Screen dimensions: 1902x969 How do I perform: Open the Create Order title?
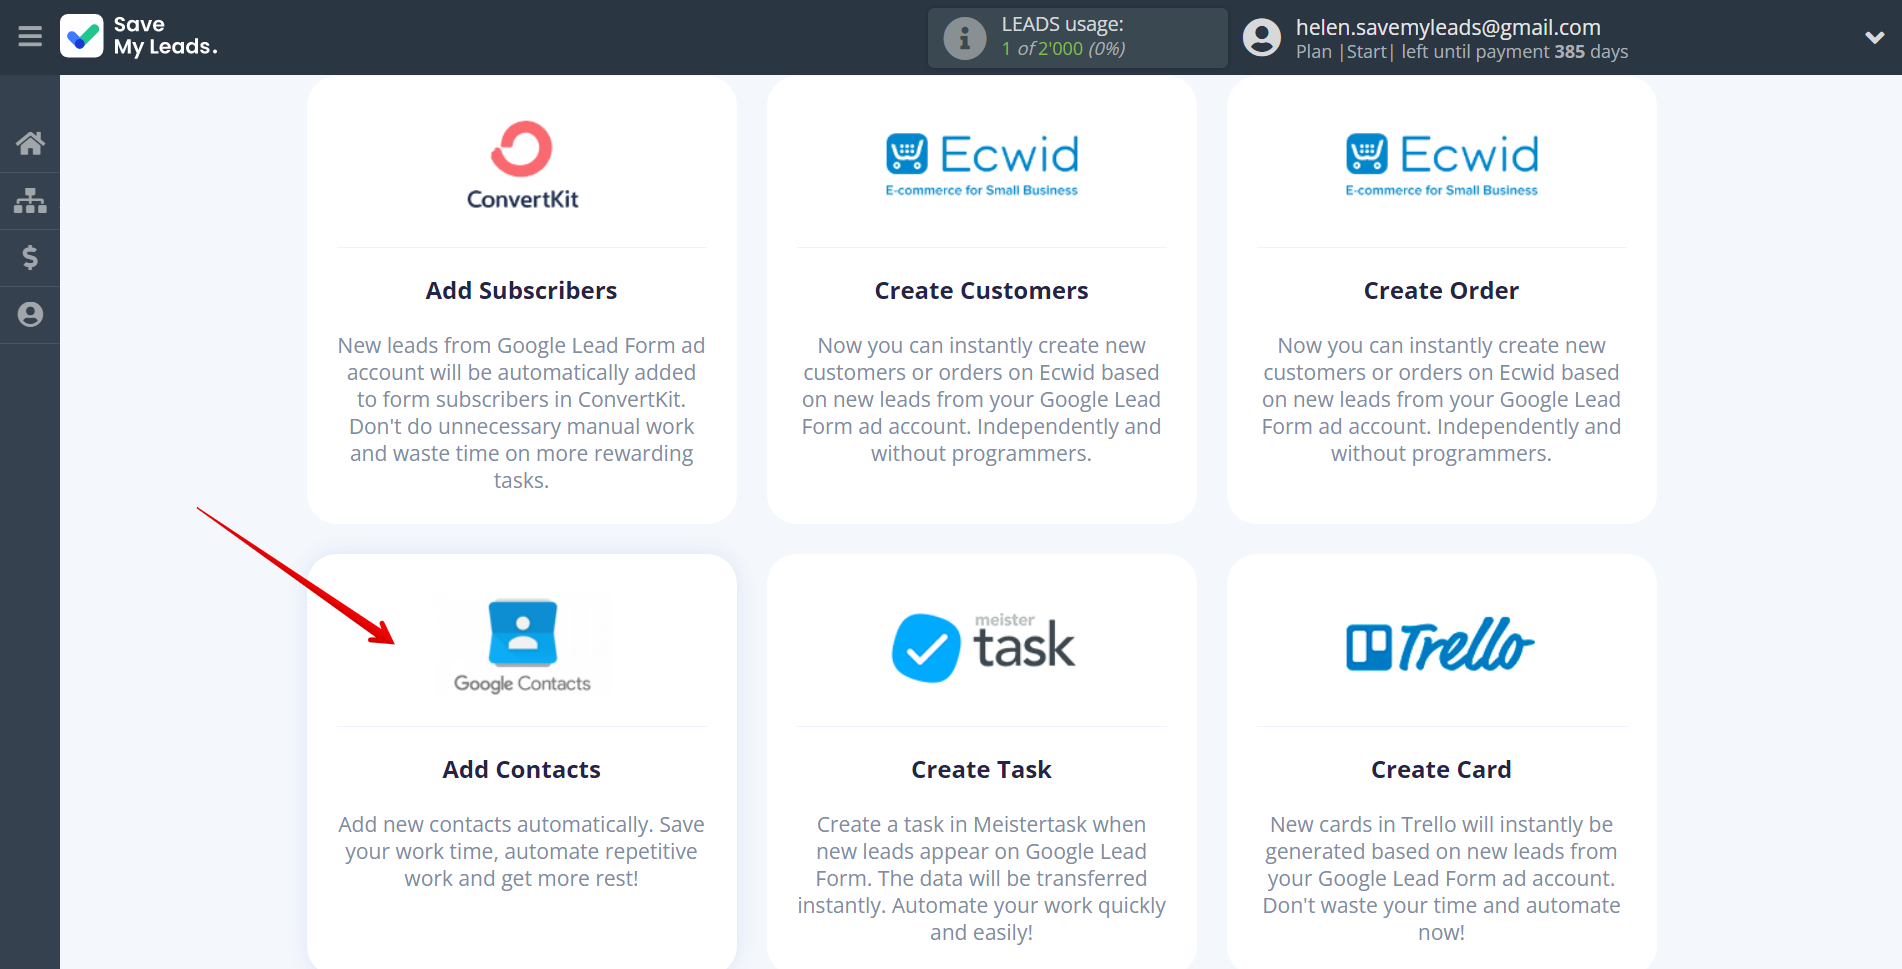pos(1441,291)
